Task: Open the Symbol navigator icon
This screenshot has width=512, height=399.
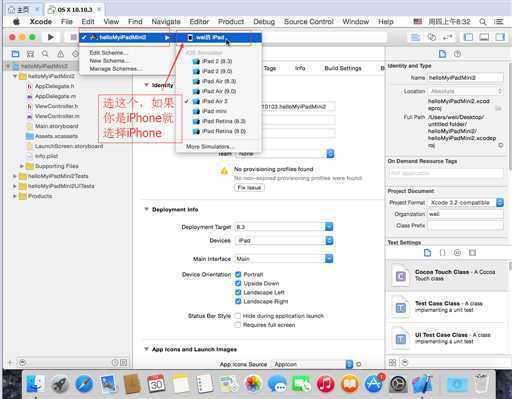Action: (x=30, y=54)
